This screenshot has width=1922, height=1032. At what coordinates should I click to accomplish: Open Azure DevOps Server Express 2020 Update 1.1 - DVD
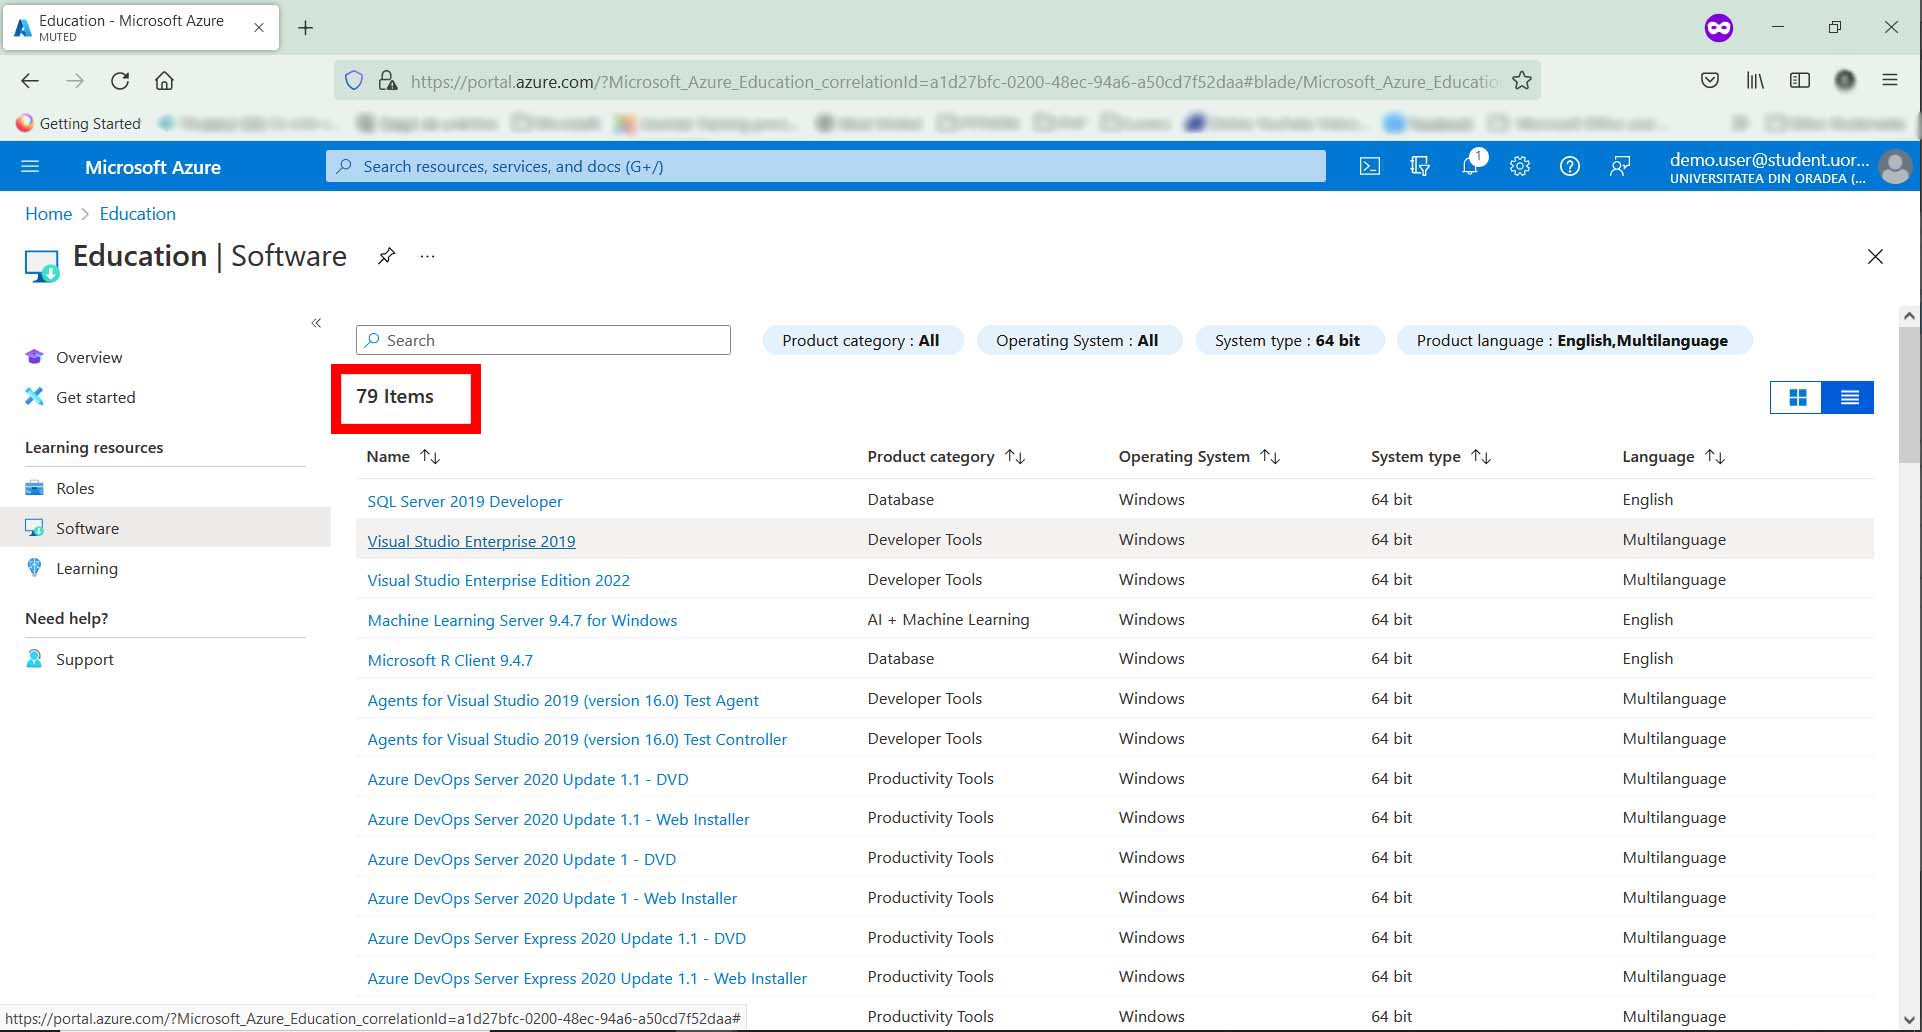click(557, 938)
